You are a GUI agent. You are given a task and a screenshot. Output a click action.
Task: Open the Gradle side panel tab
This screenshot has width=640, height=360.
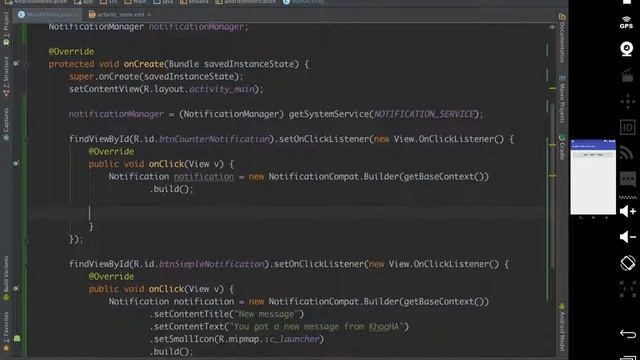[x=562, y=146]
